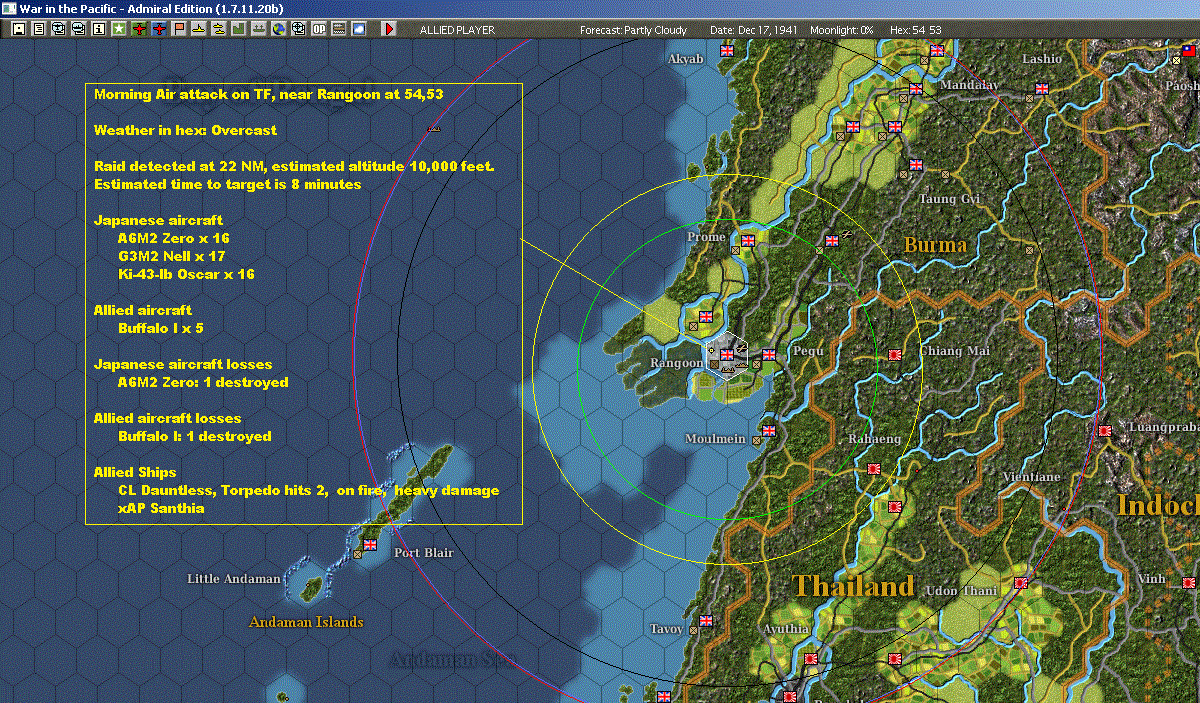Select the Japanese flag base at Vinh
The width and height of the screenshot is (1200, 703).
pyautogui.click(x=1188, y=583)
